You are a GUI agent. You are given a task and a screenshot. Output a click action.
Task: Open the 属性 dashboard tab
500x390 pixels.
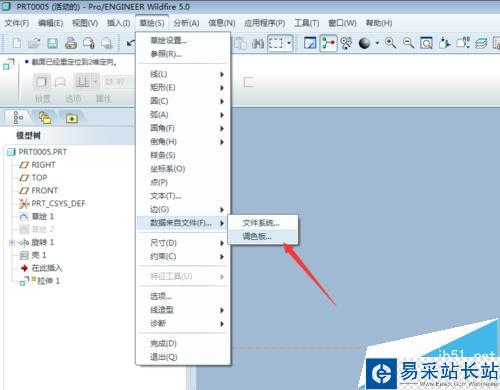click(x=104, y=99)
